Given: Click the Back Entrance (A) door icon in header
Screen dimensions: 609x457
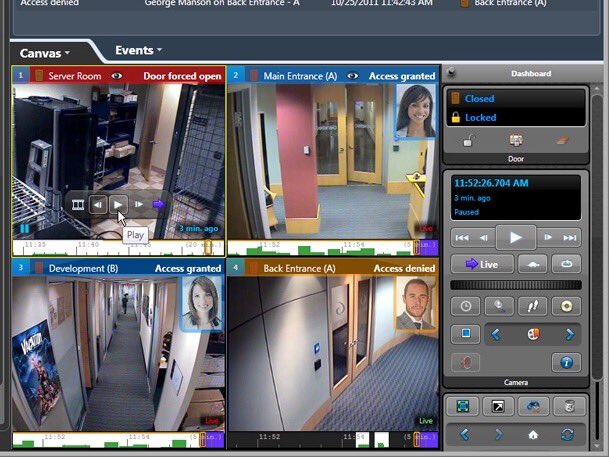Looking at the screenshot, I should (x=254, y=268).
